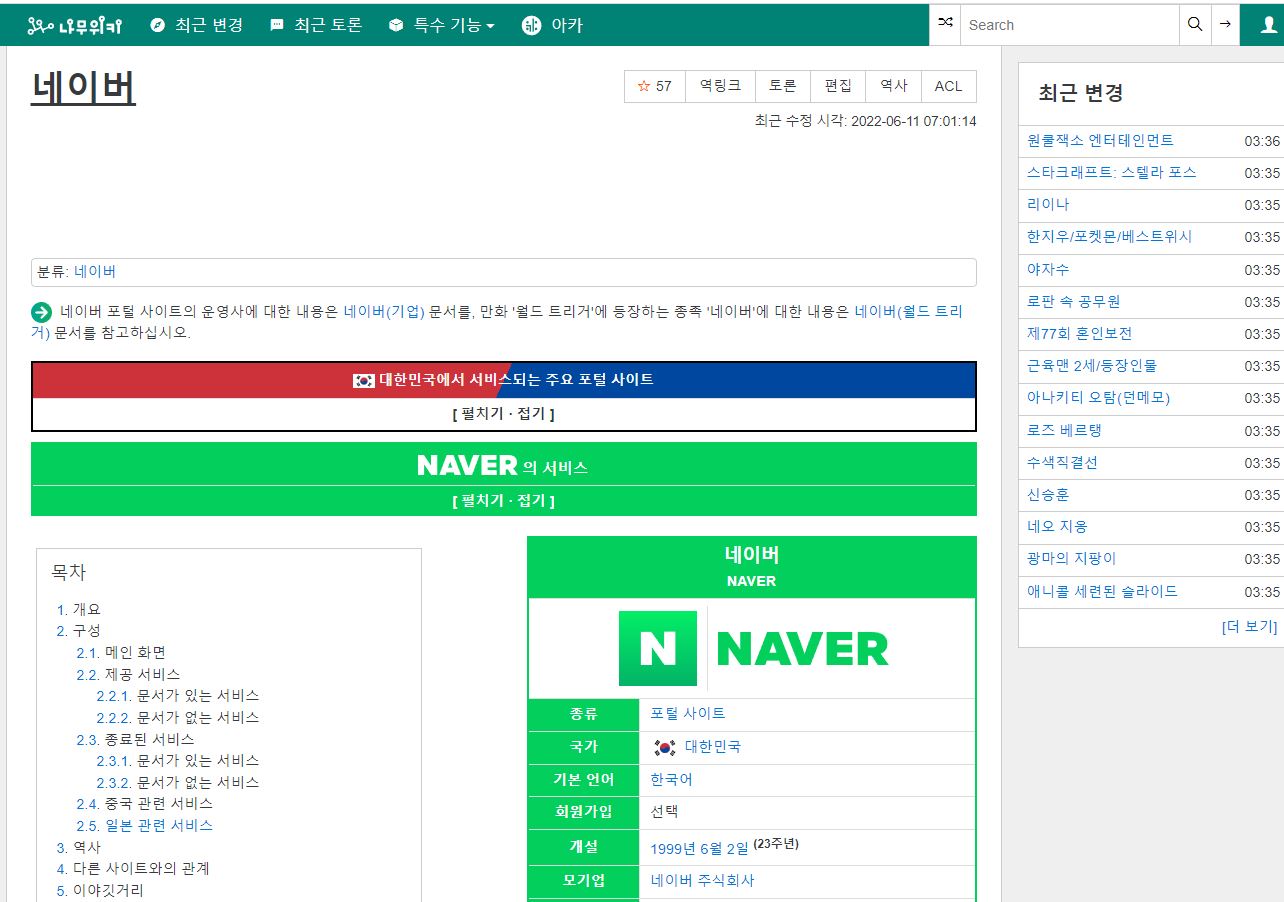The width and height of the screenshot is (1284, 902).
Task: Click the random document shuffle icon
Action: [x=945, y=24]
